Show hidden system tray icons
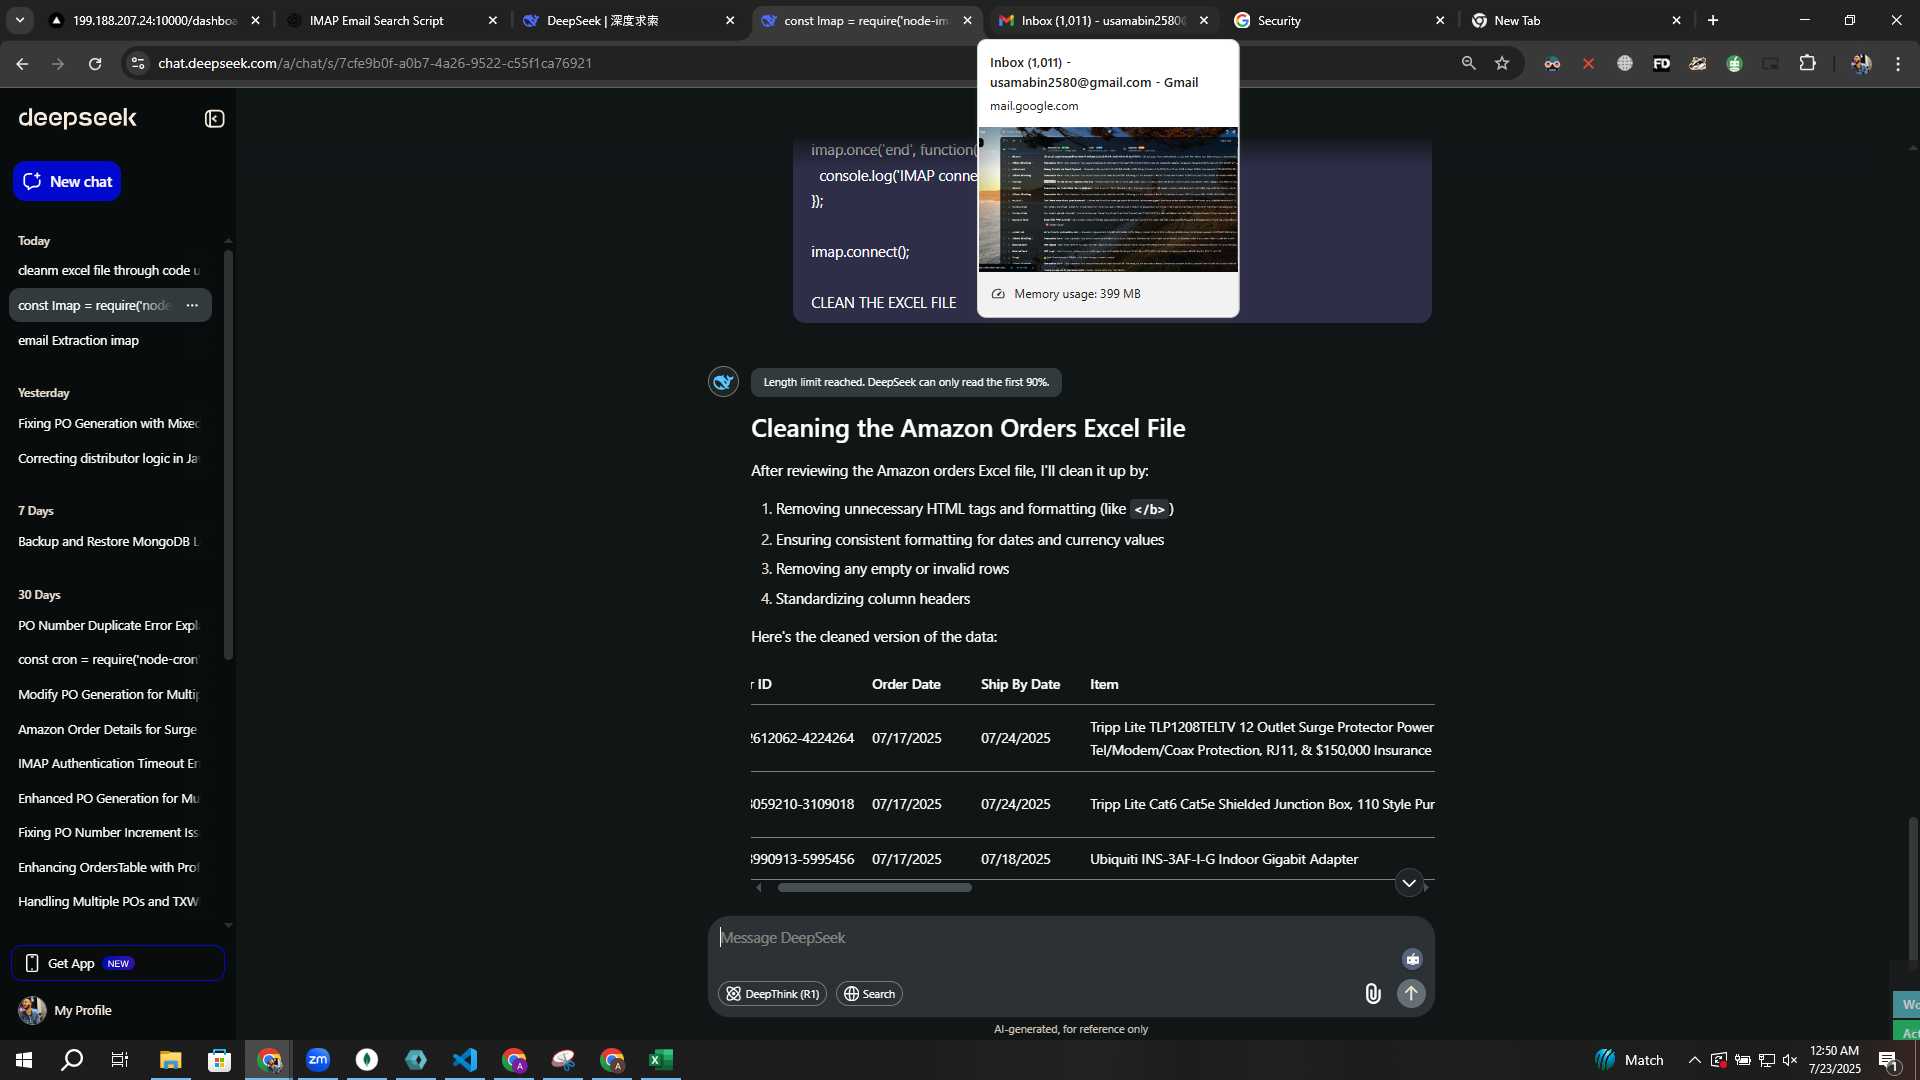Image resolution: width=1920 pixels, height=1080 pixels. [x=1695, y=1060]
